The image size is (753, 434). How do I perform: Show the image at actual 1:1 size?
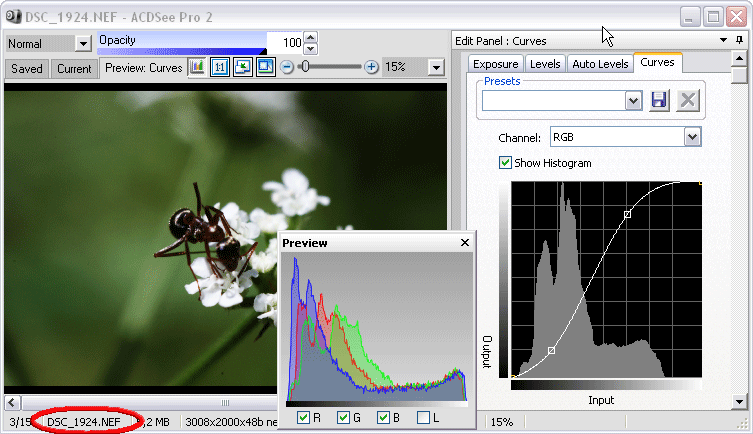pyautogui.click(x=220, y=67)
